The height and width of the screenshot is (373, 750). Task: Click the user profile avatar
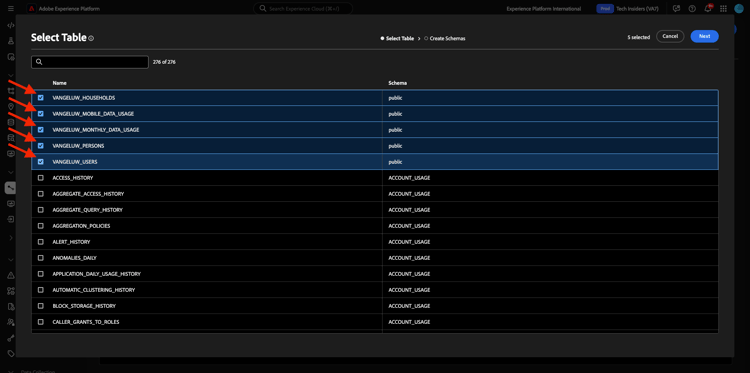click(739, 9)
